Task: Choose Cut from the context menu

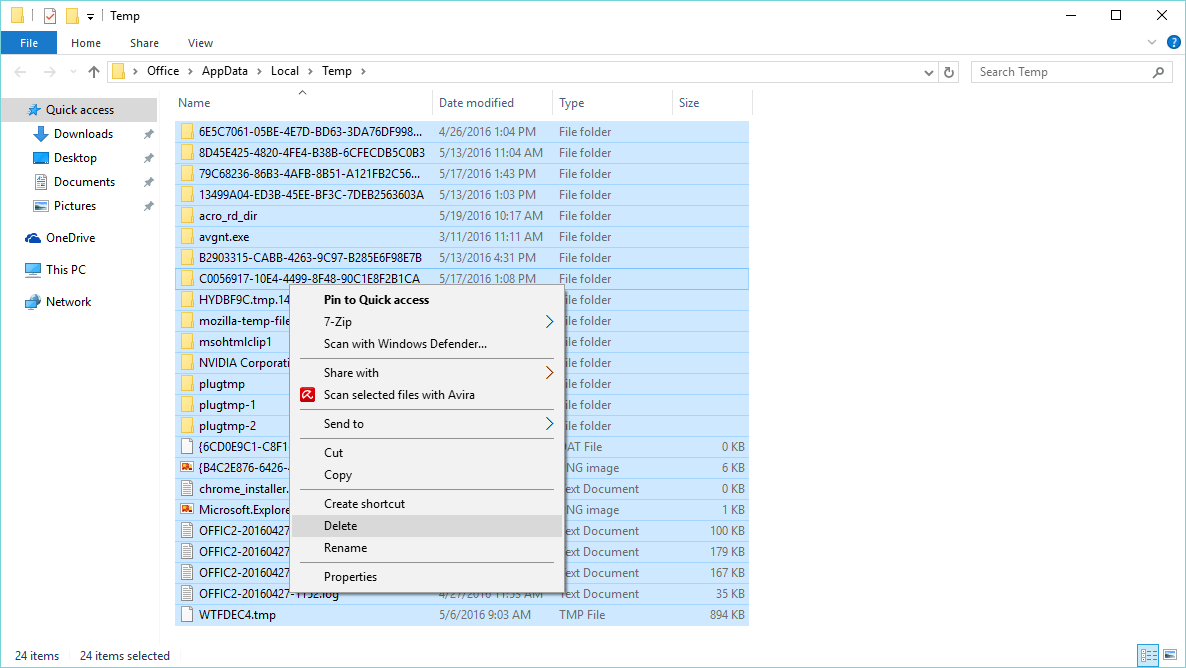Action: coord(427,452)
